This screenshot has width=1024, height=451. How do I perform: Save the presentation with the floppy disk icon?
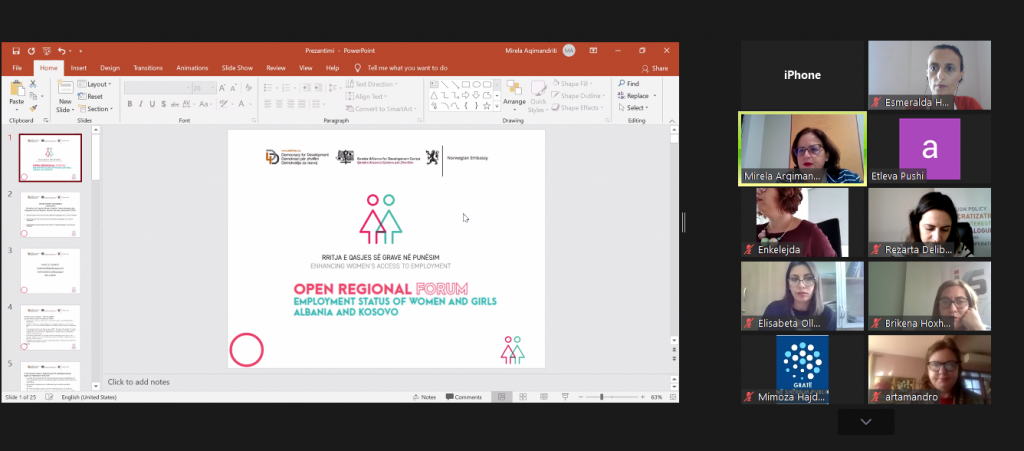point(16,51)
